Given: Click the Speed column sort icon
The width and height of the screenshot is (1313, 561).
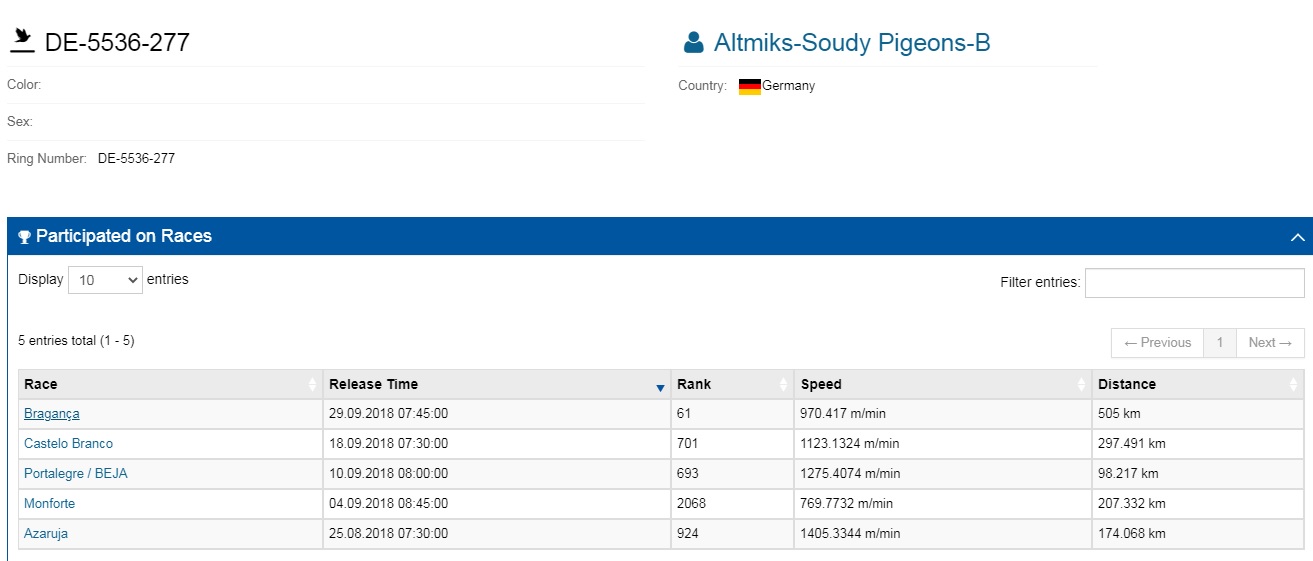Looking at the screenshot, I should pos(1081,385).
